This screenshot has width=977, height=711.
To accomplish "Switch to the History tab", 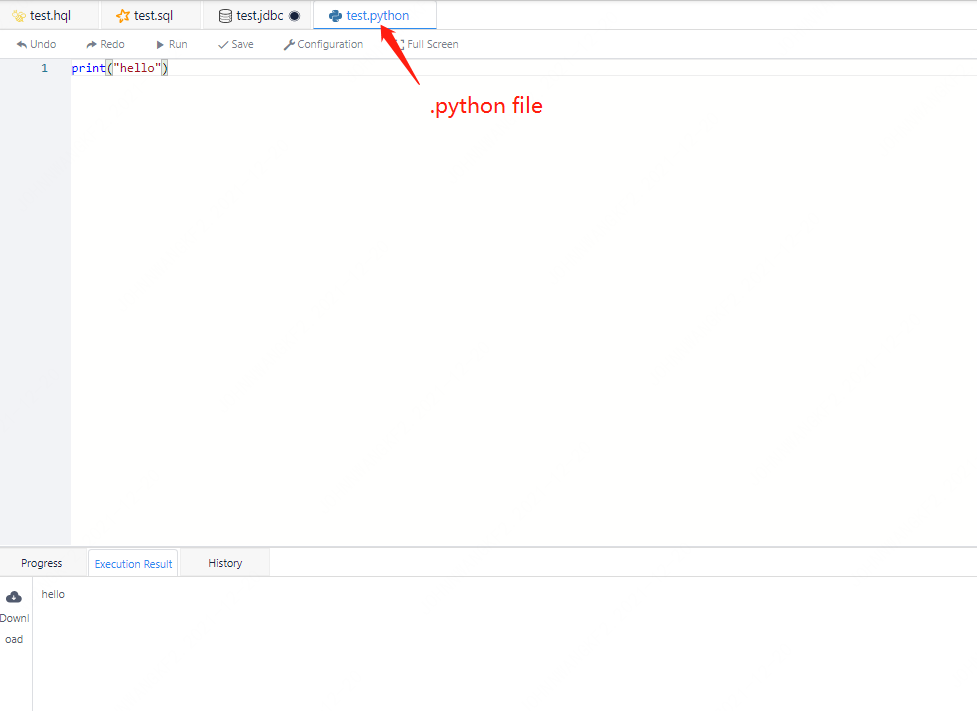I will coord(225,563).
